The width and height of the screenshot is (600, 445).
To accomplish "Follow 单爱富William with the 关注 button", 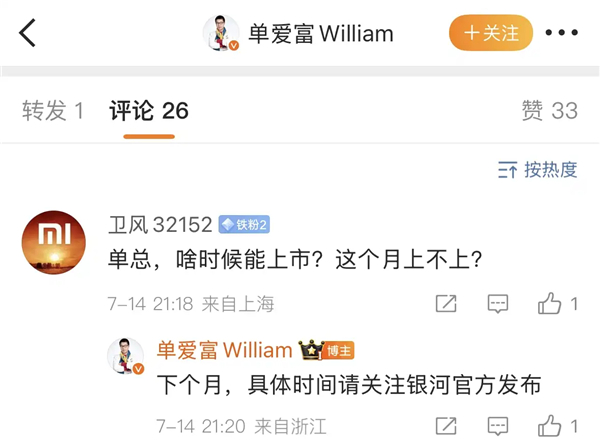I will [491, 33].
